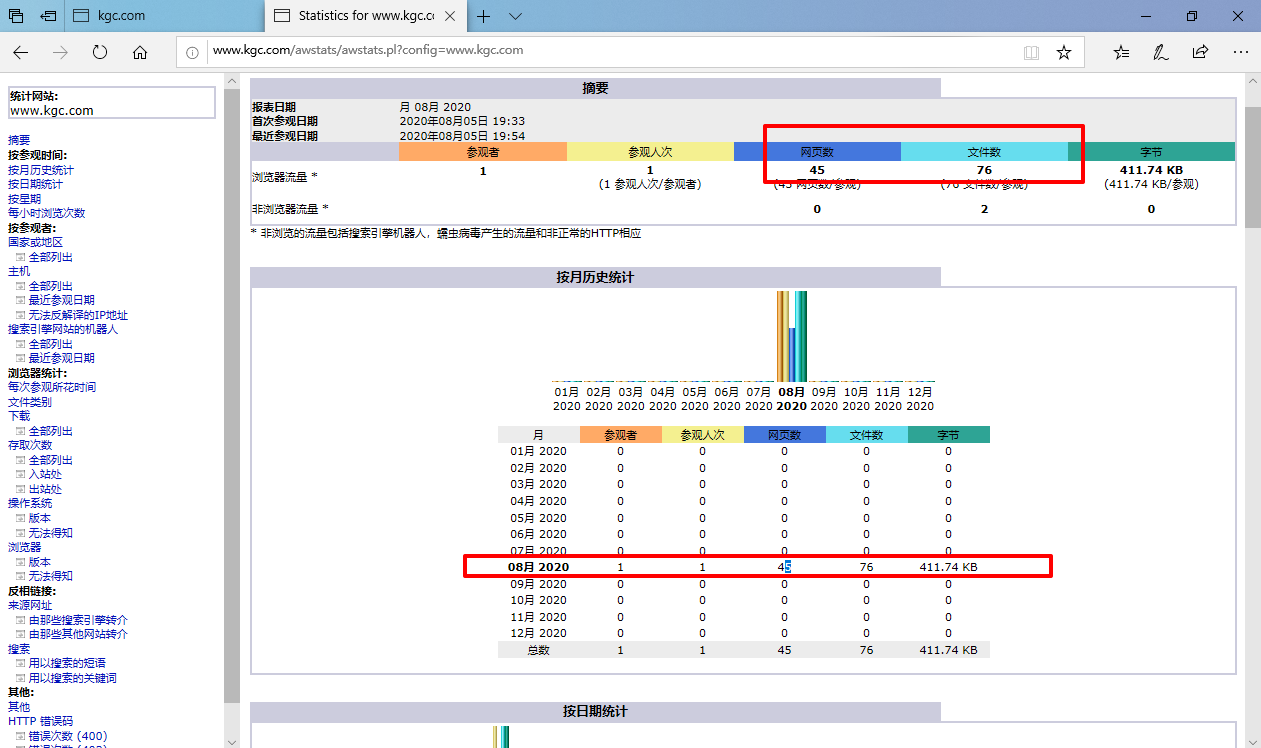The image size is (1261, 748).
Task: Open 全部列出 under 下载
Action: [x=50, y=431]
